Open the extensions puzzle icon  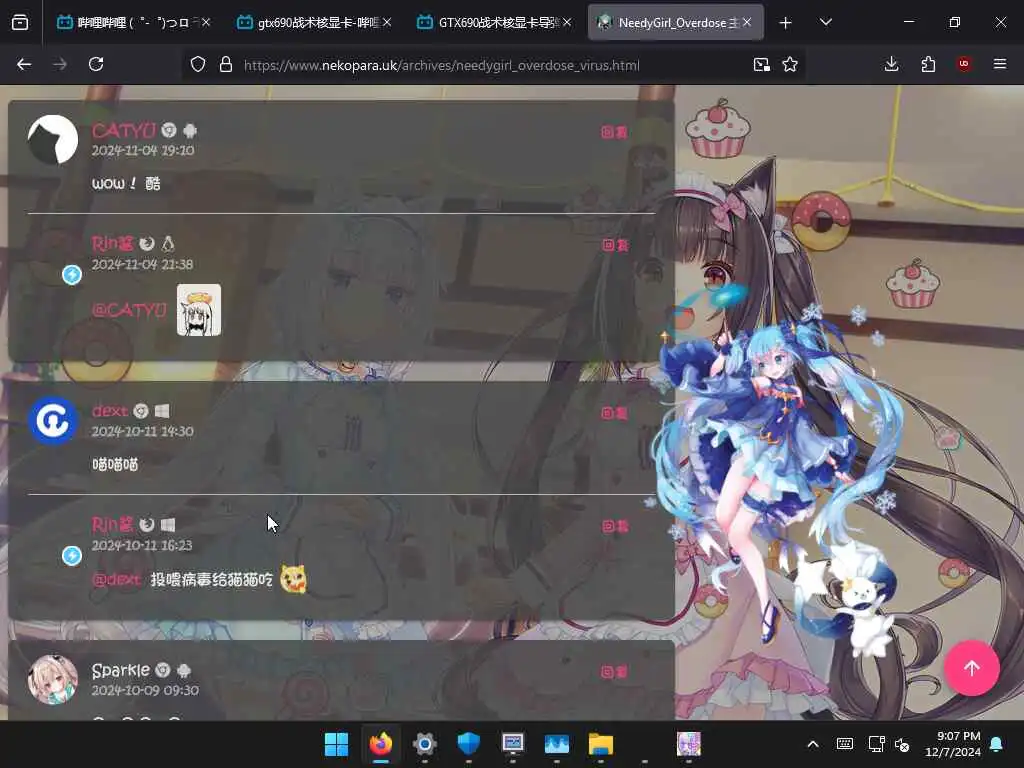pos(928,64)
